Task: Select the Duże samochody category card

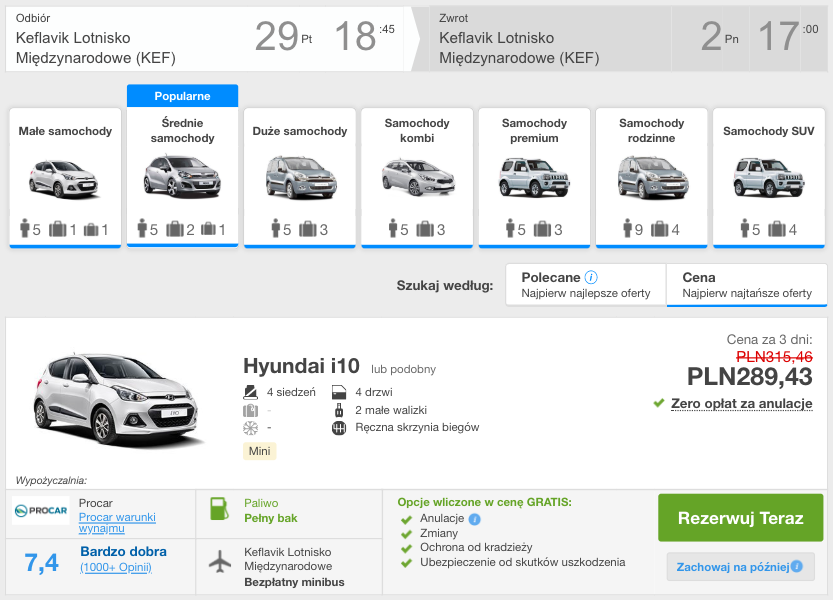Action: [x=300, y=178]
